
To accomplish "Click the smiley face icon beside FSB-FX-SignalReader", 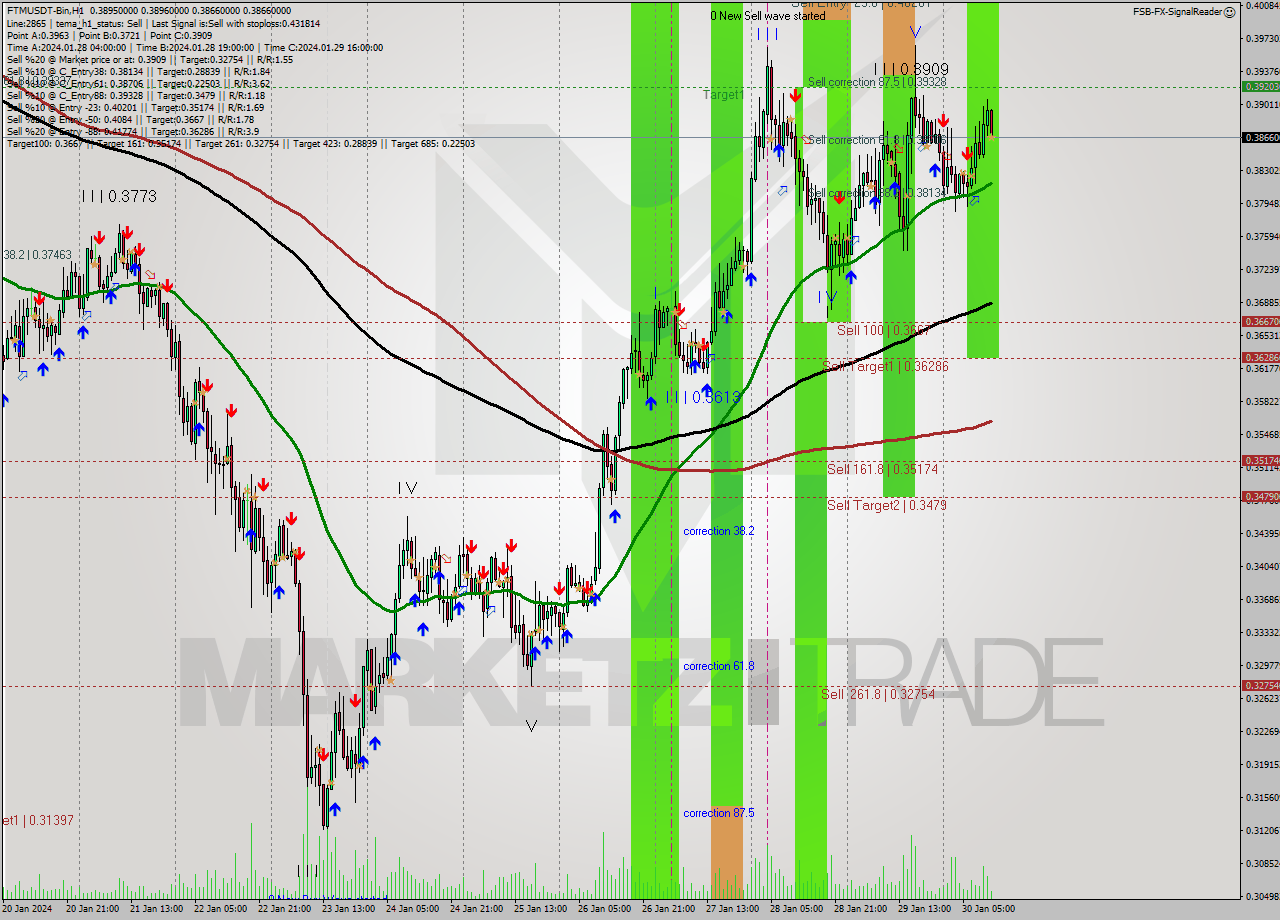I will [x=1229, y=12].
